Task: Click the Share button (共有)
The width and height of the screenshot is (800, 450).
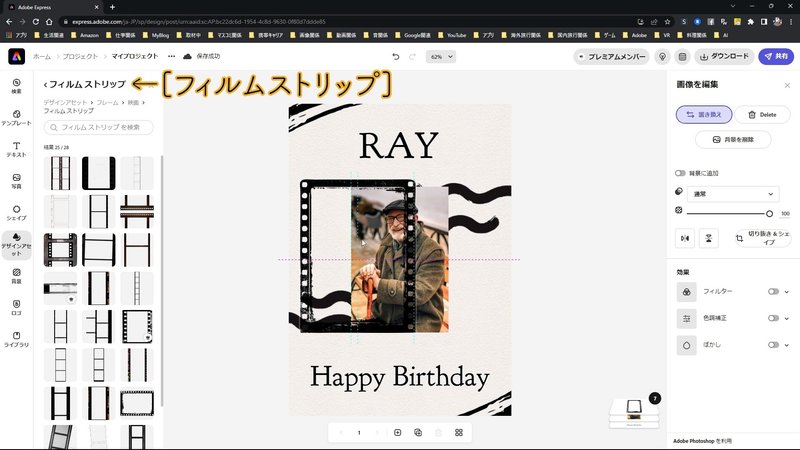Action: coord(776,57)
